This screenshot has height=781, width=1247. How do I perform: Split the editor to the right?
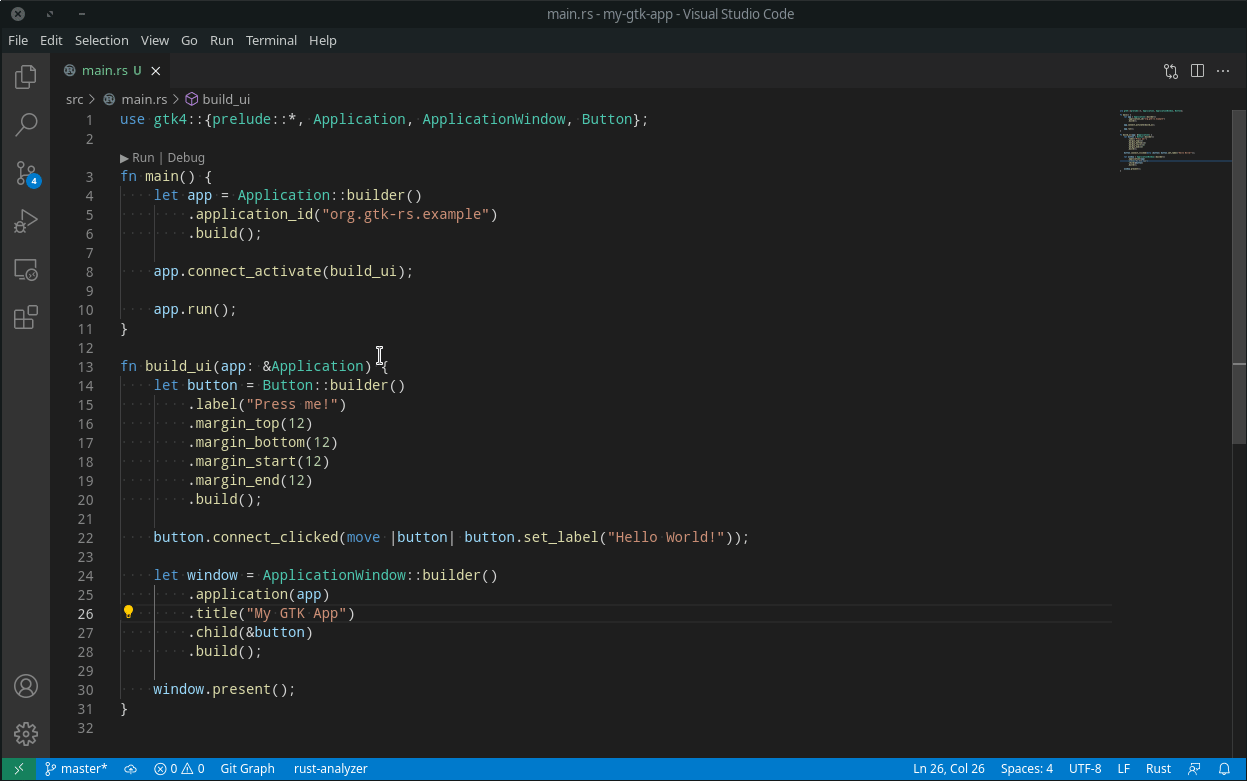pyautogui.click(x=1197, y=71)
